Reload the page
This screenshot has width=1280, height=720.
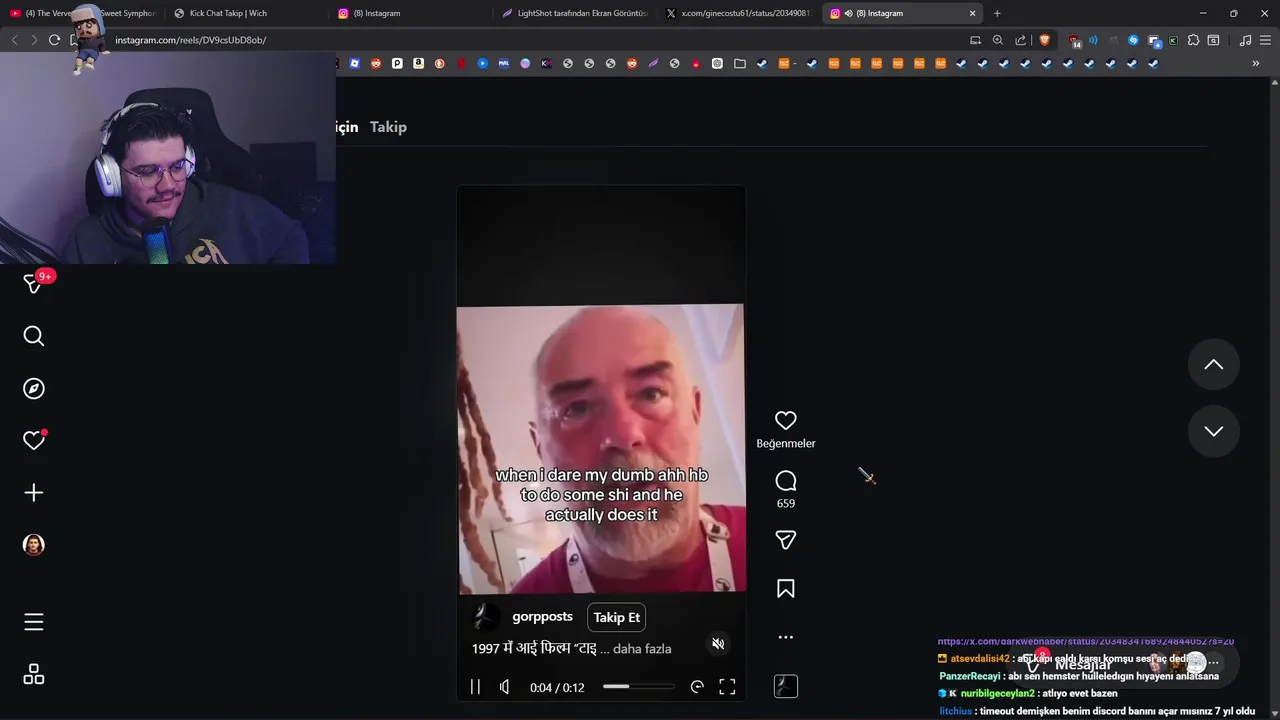54,40
